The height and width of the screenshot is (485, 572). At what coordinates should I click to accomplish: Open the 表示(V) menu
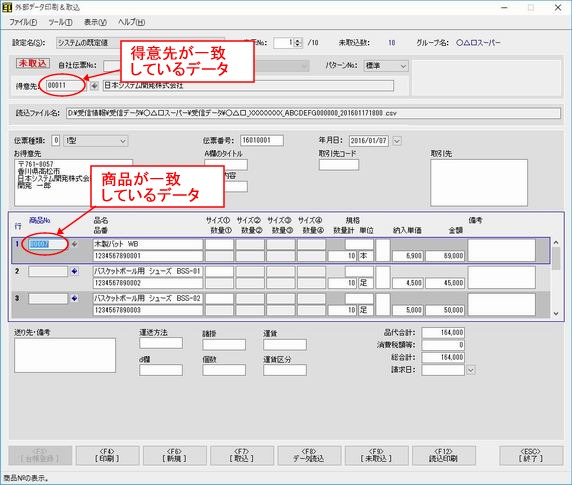(x=95, y=22)
